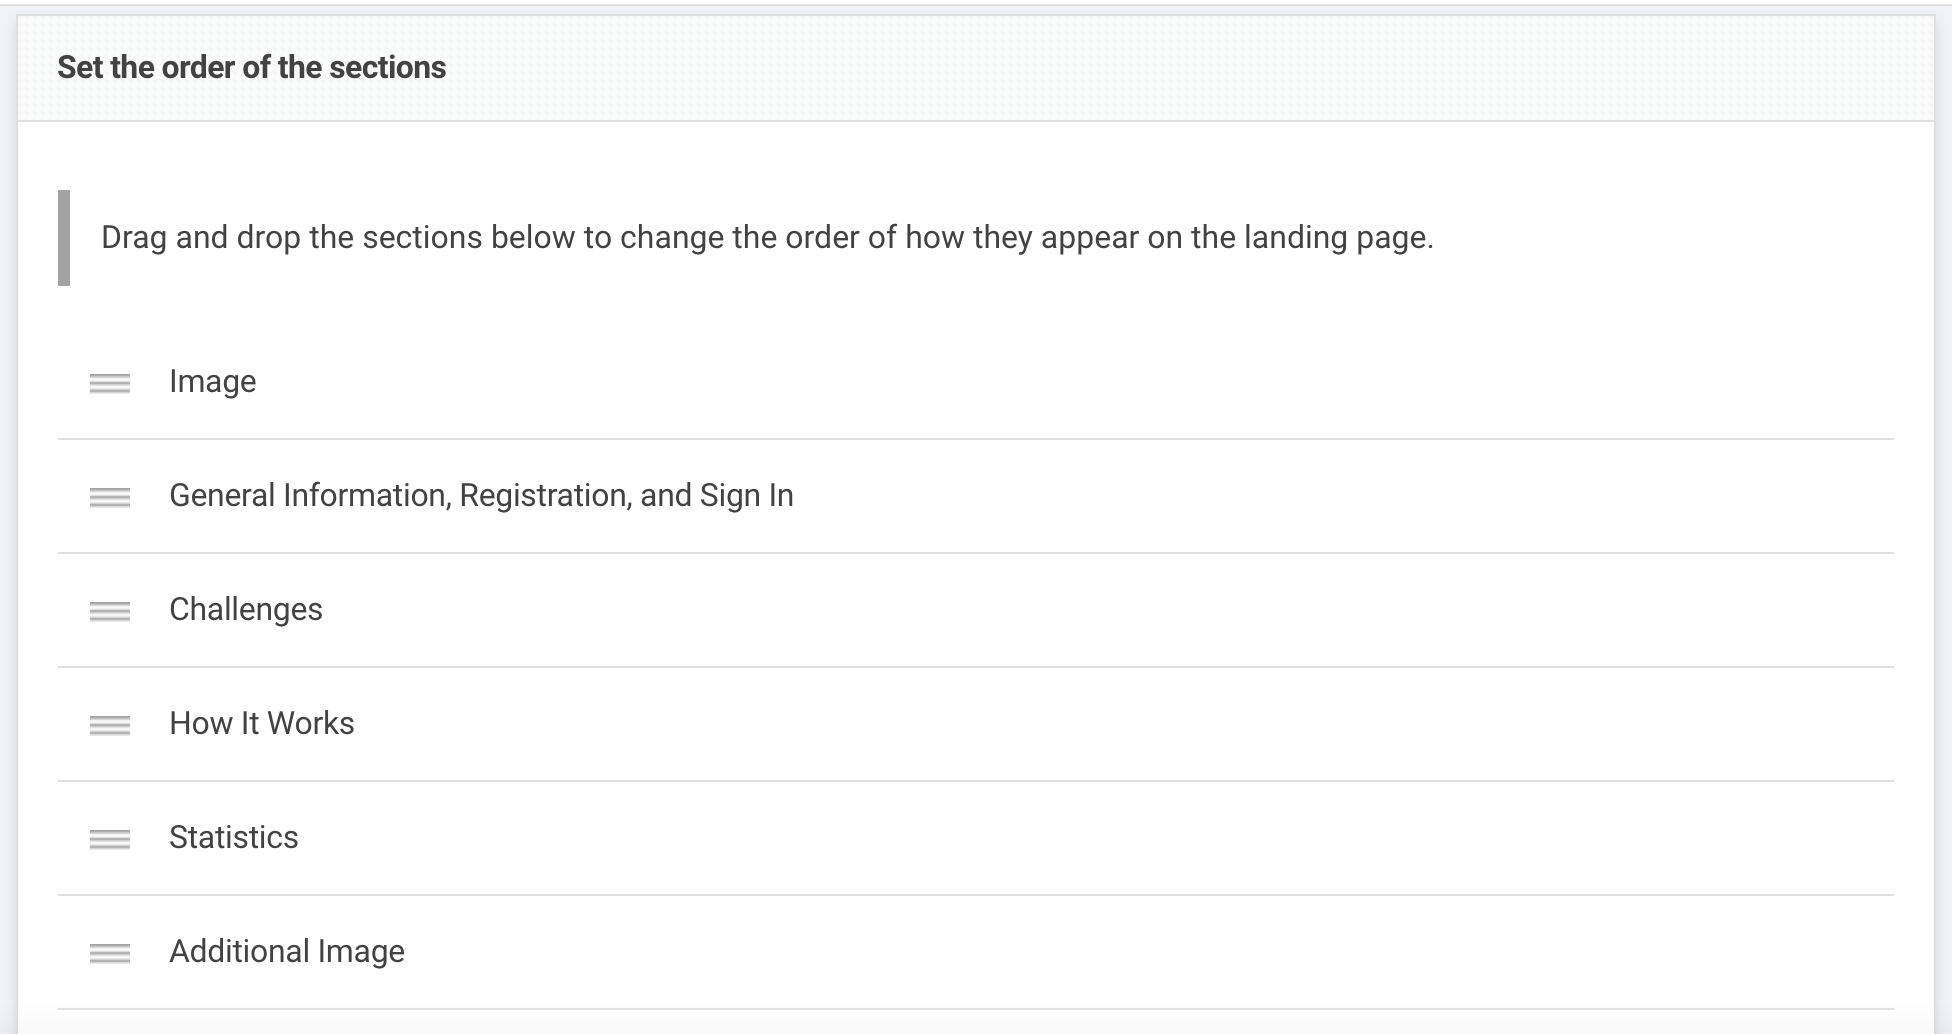Viewport: 1952px width, 1034px height.
Task: Click the gray bar beside the instruction text
Action: click(65, 238)
